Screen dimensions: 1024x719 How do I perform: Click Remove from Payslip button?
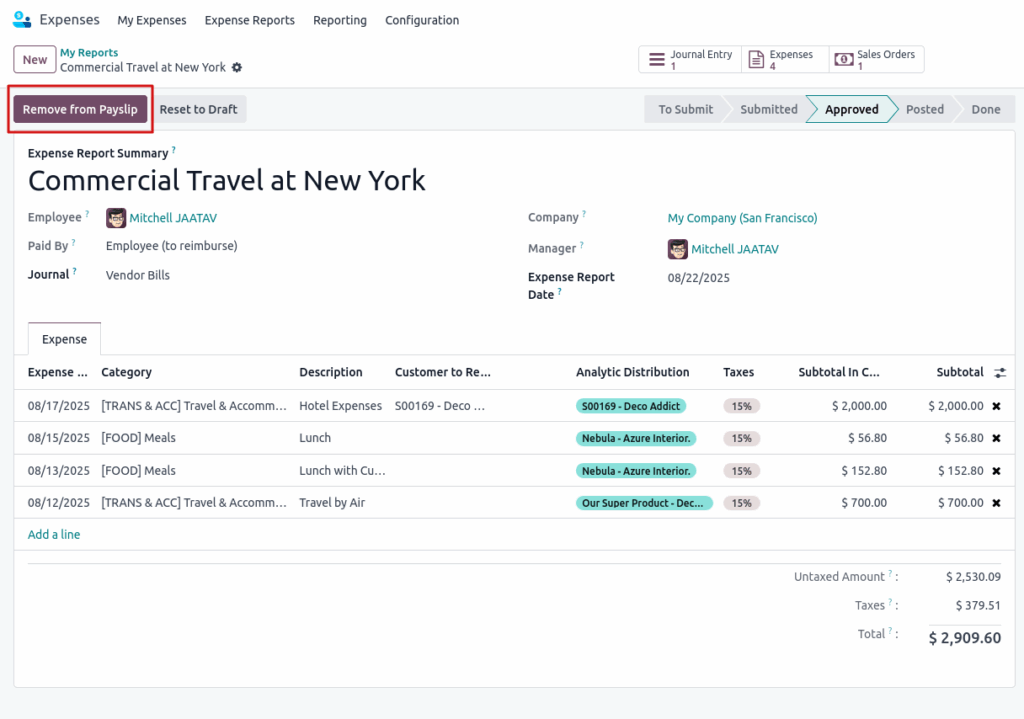click(x=80, y=110)
